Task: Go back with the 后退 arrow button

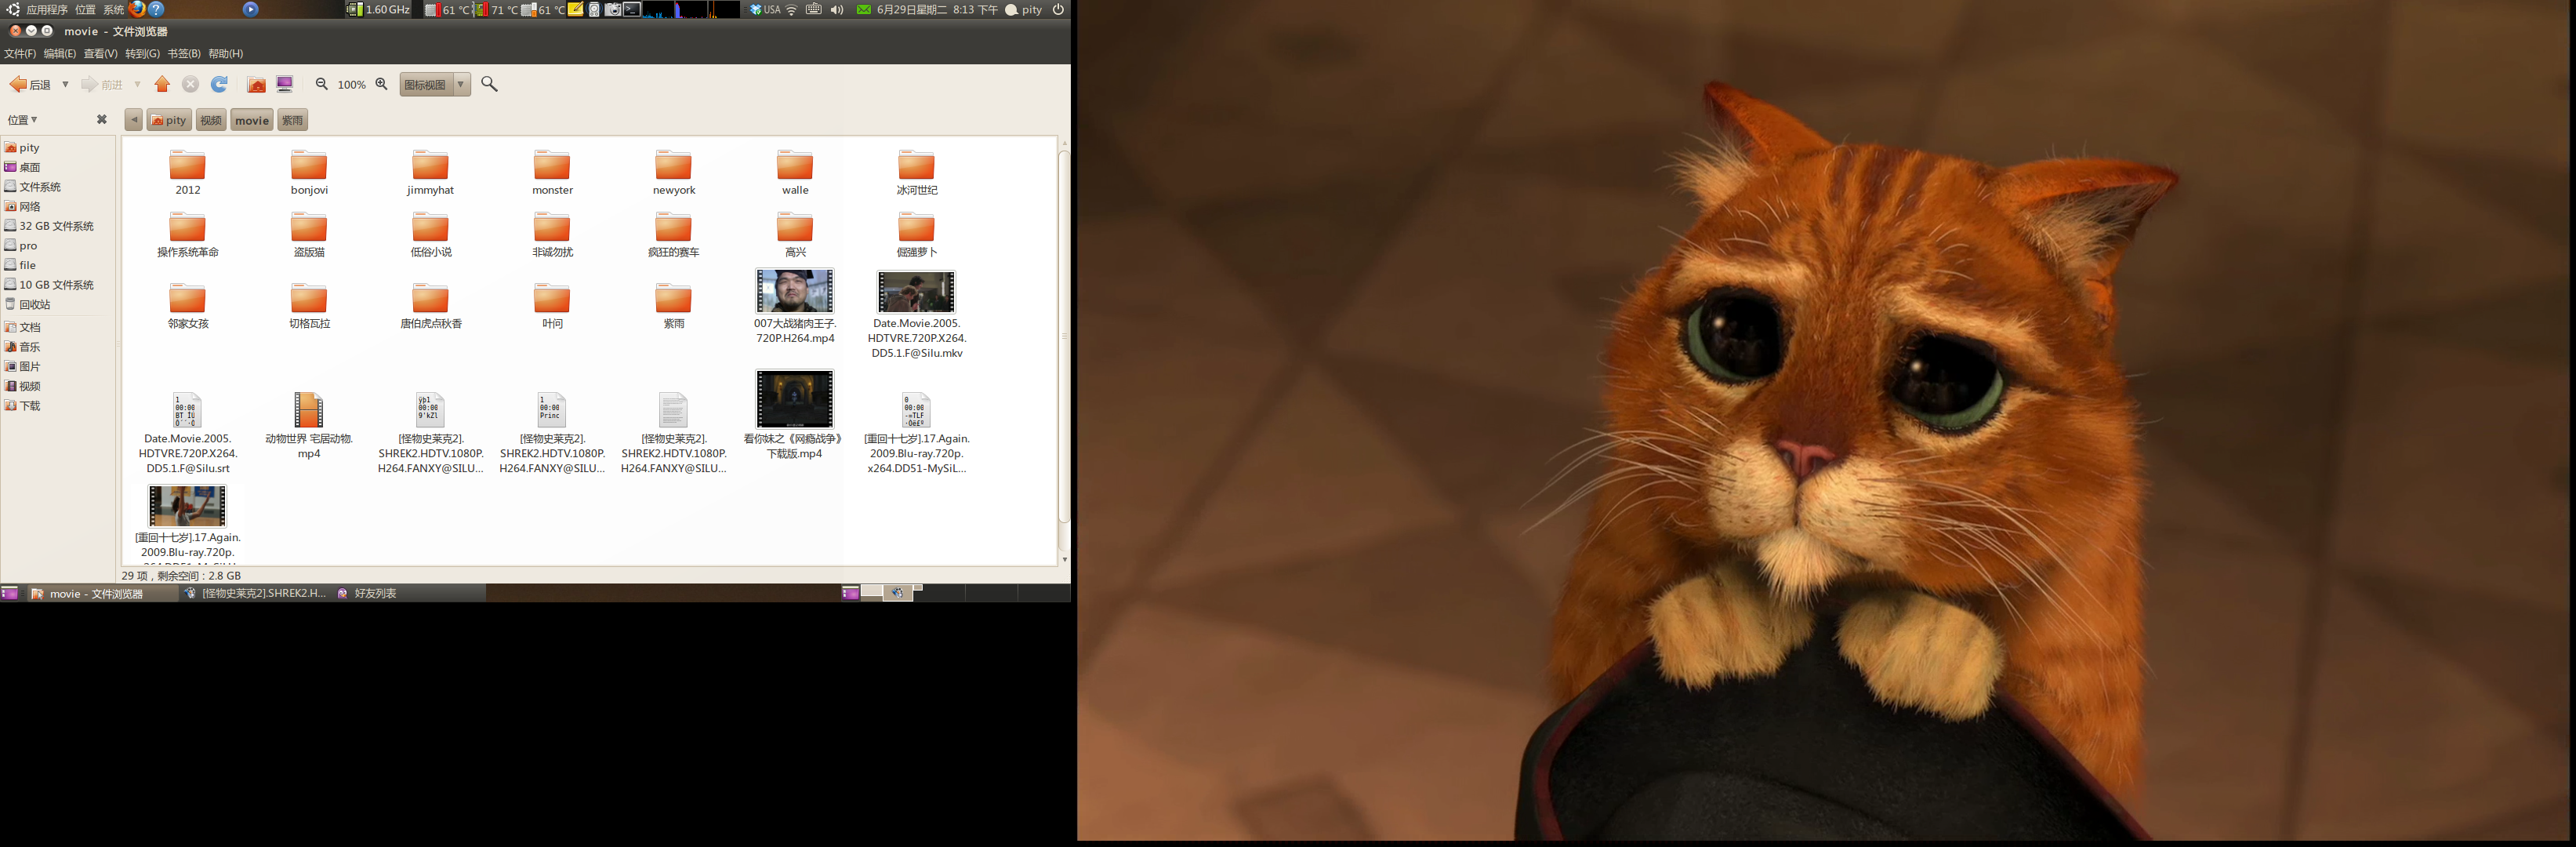Action: pos(30,85)
